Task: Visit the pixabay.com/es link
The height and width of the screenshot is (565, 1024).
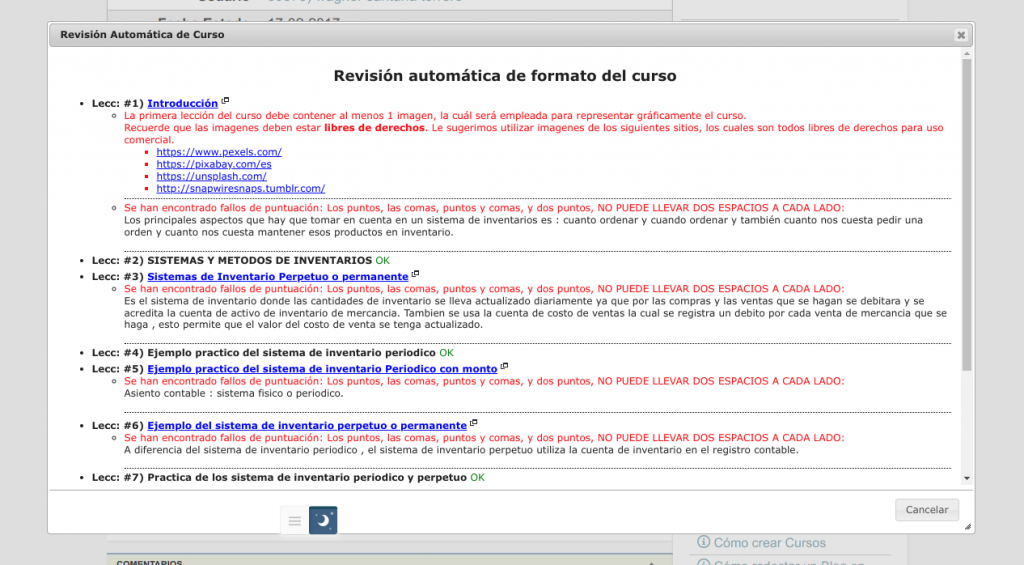Action: click(x=214, y=164)
